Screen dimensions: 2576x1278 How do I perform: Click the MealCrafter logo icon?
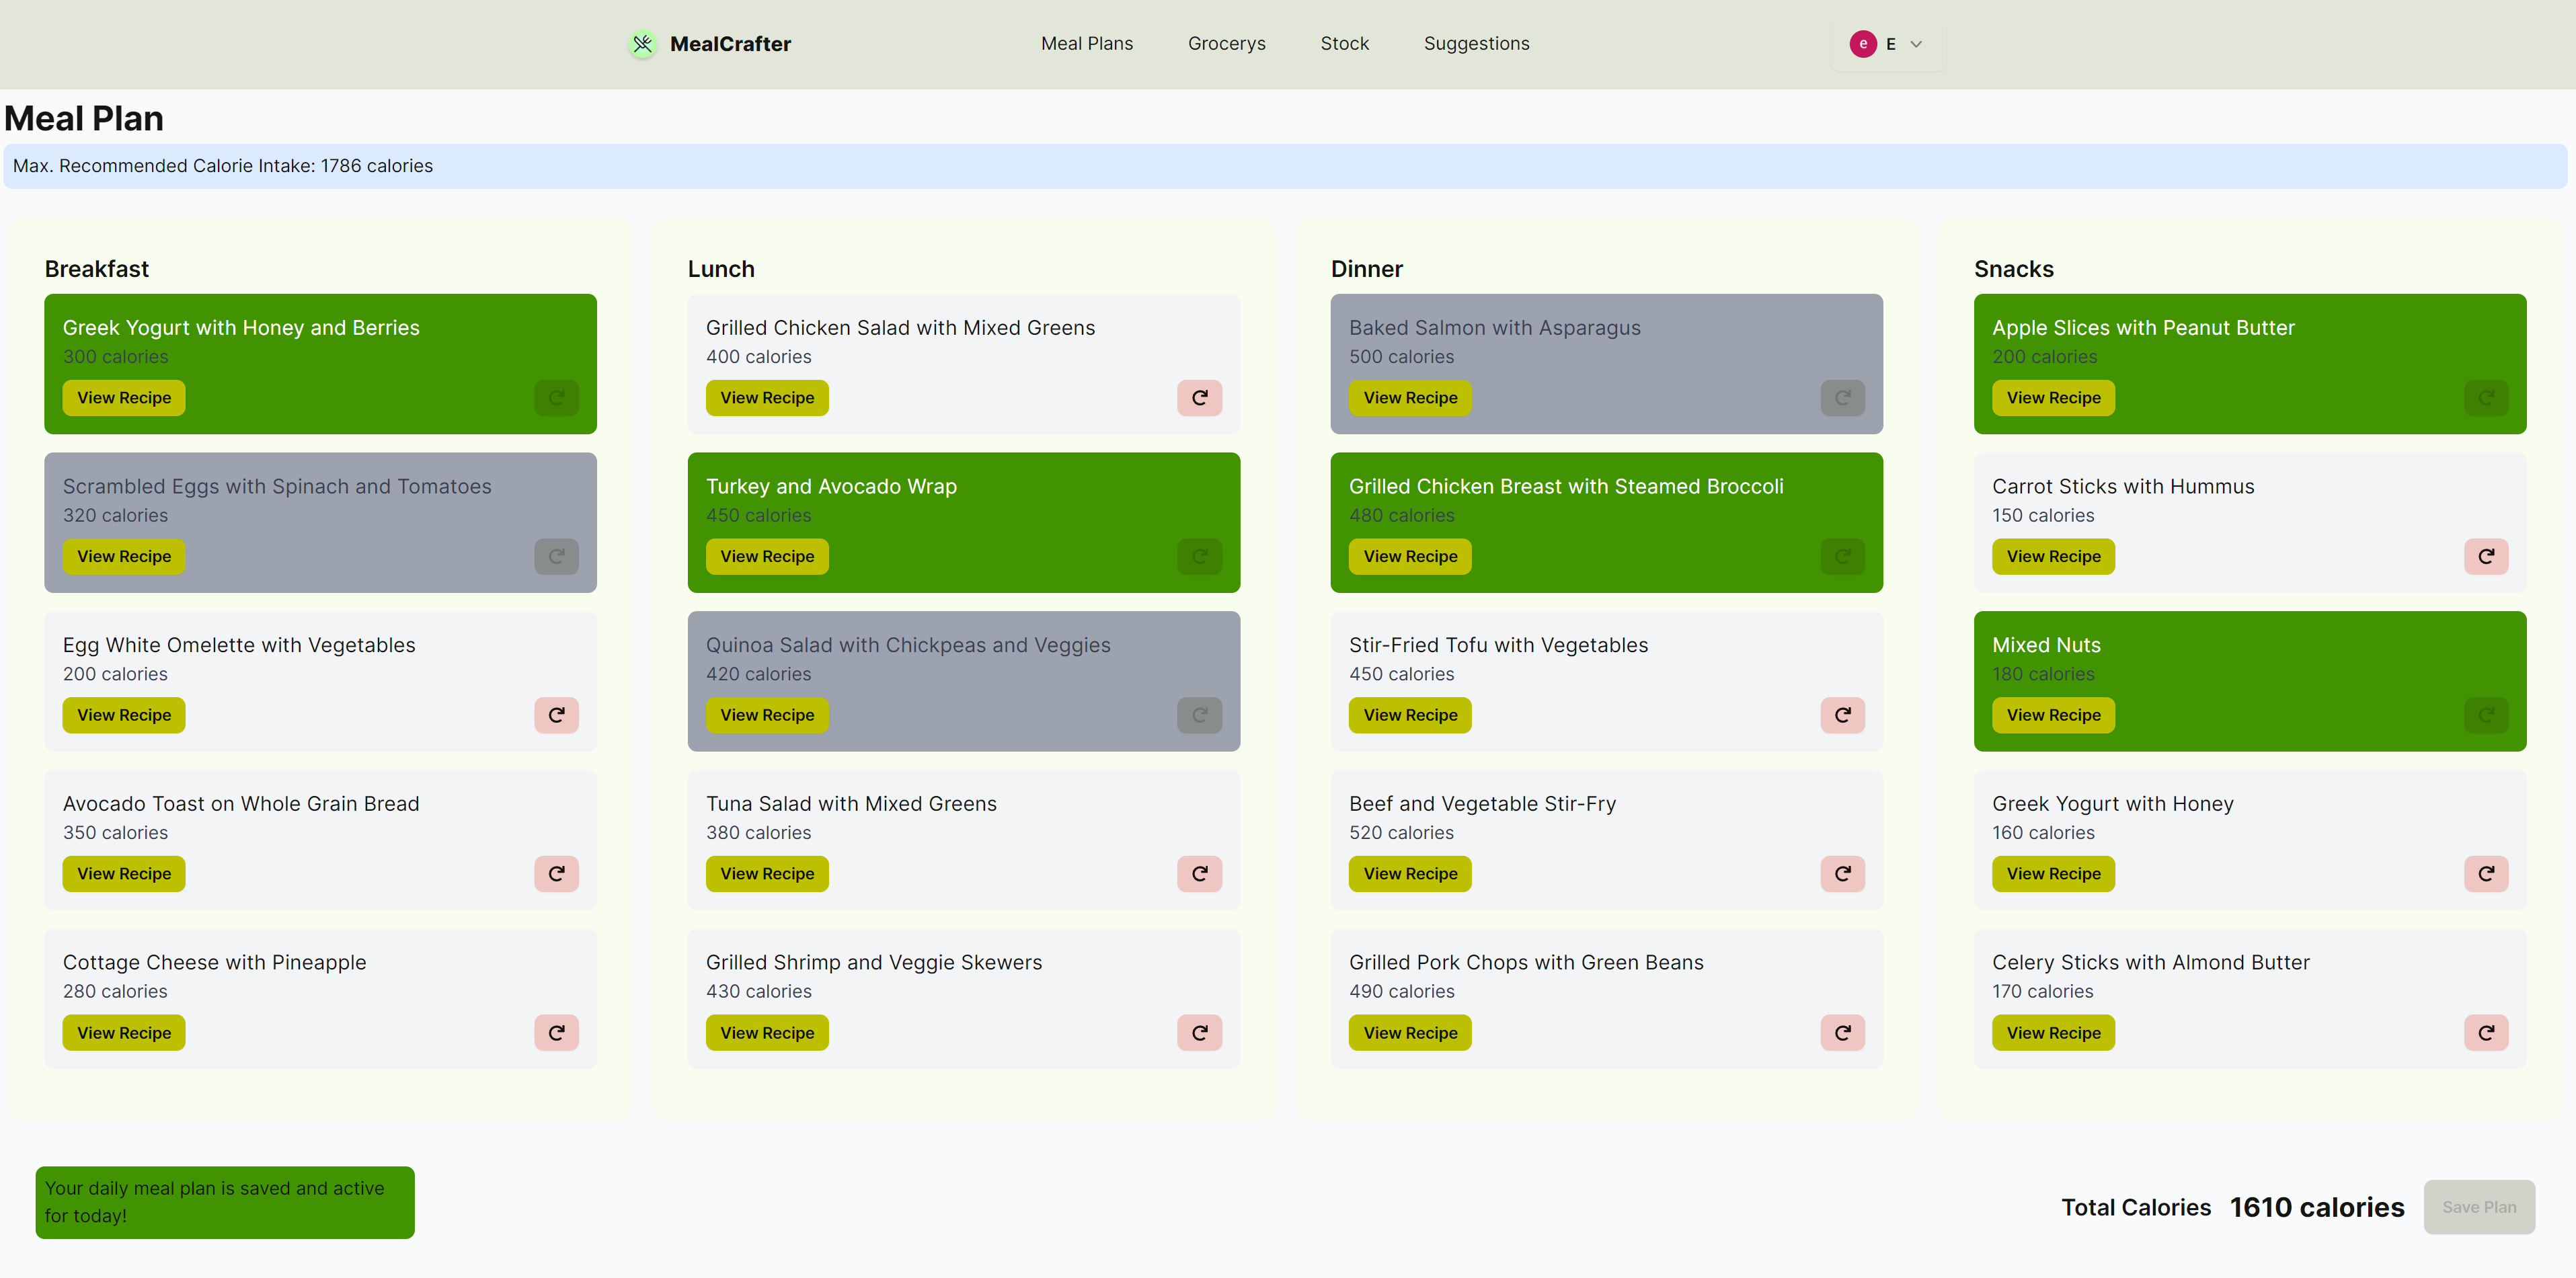pos(642,44)
